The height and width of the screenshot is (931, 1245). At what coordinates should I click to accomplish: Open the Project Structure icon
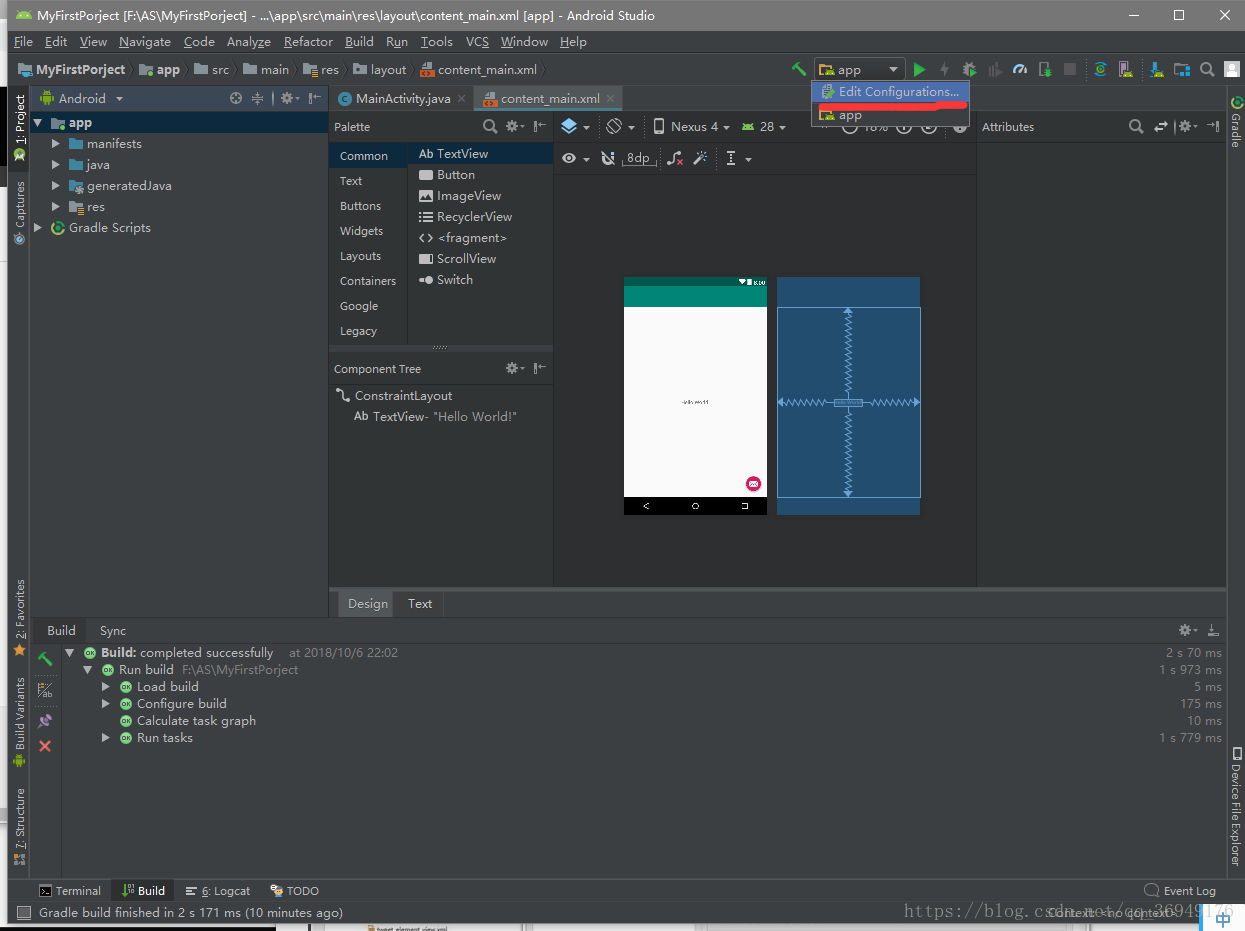1182,69
